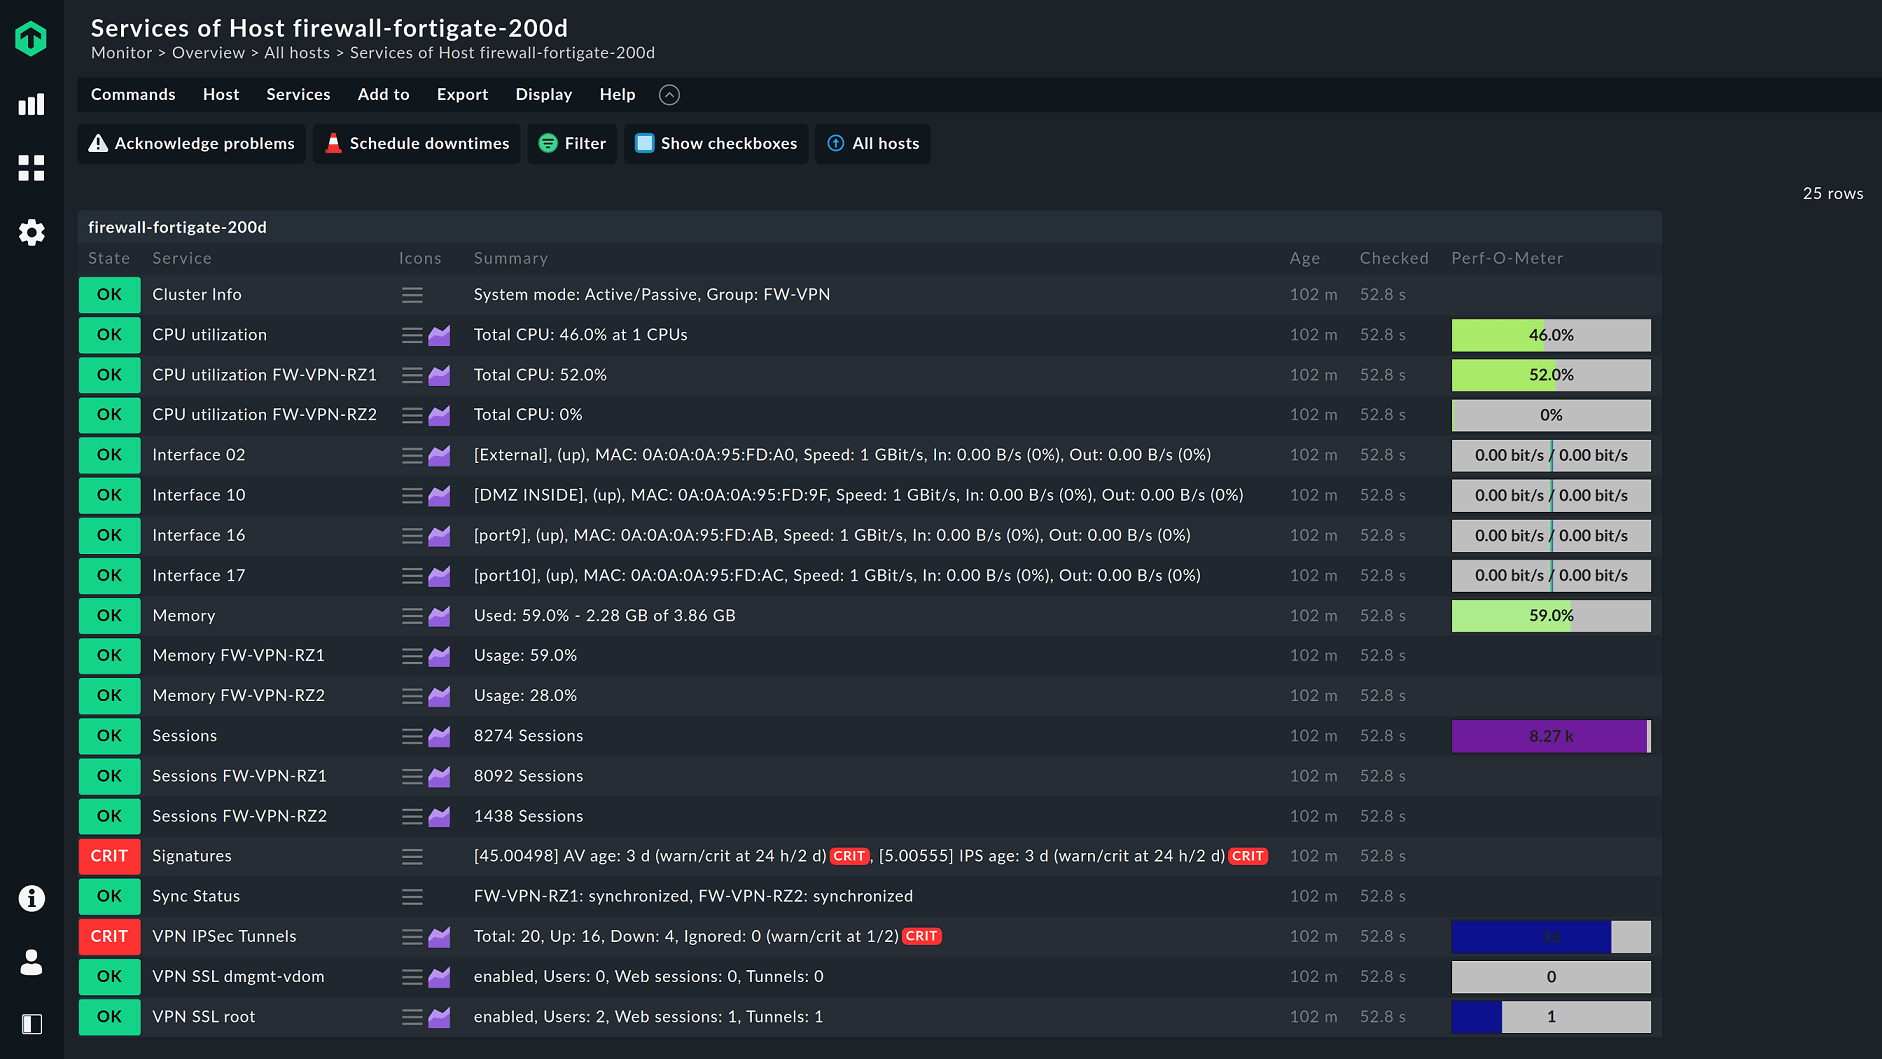Show graph for VPN SSL root
This screenshot has height=1059, width=1882.
439,1017
